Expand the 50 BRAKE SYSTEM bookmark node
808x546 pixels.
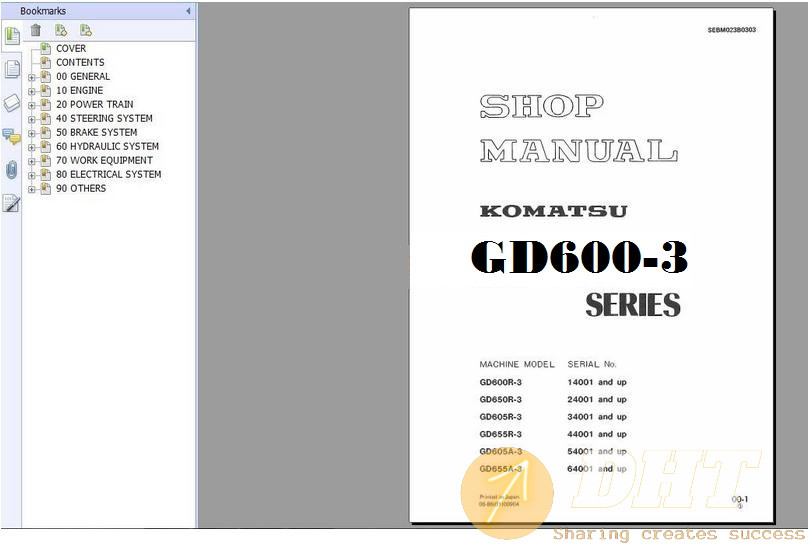[31, 133]
